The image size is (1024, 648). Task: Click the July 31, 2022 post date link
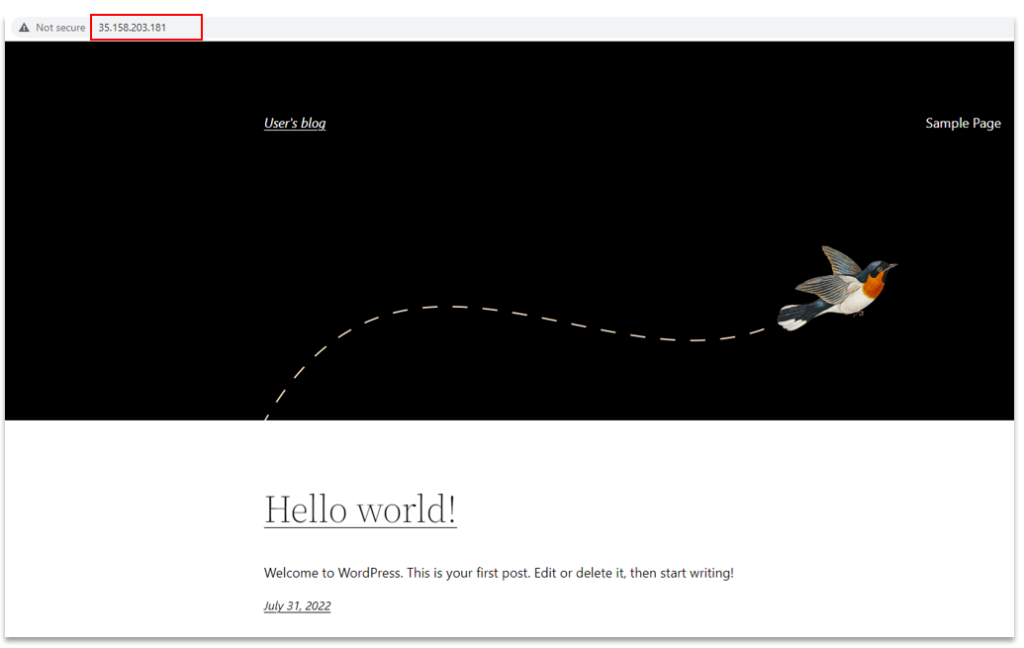coord(297,606)
